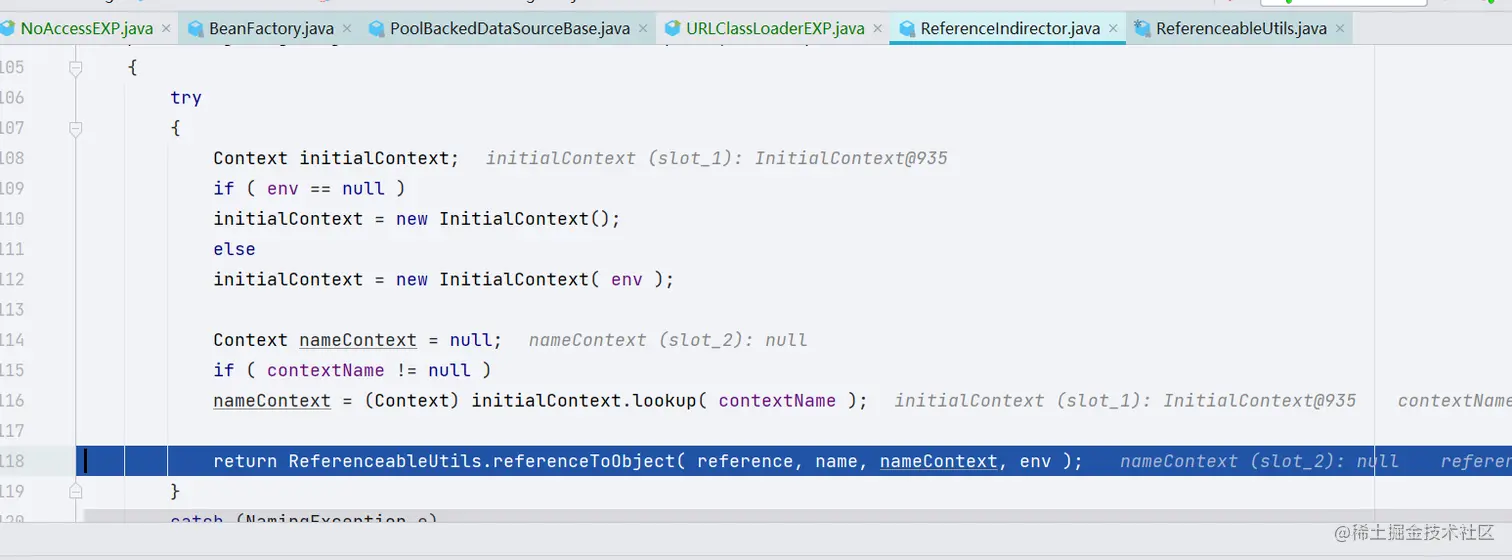1512x560 pixels.
Task: Click the return keyword on line 118
Action: (x=245, y=461)
